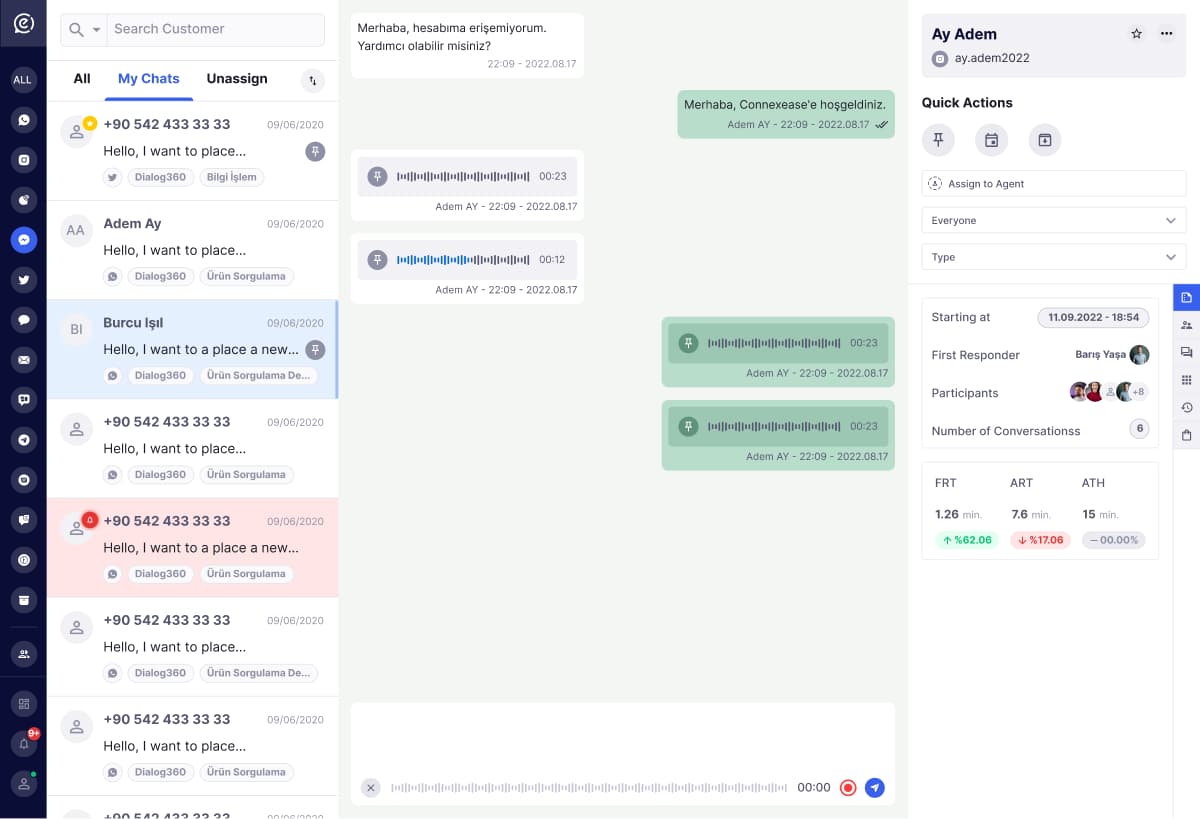Open the Twitter channel in sidebar
This screenshot has width=1200, height=819.
pos(23,280)
